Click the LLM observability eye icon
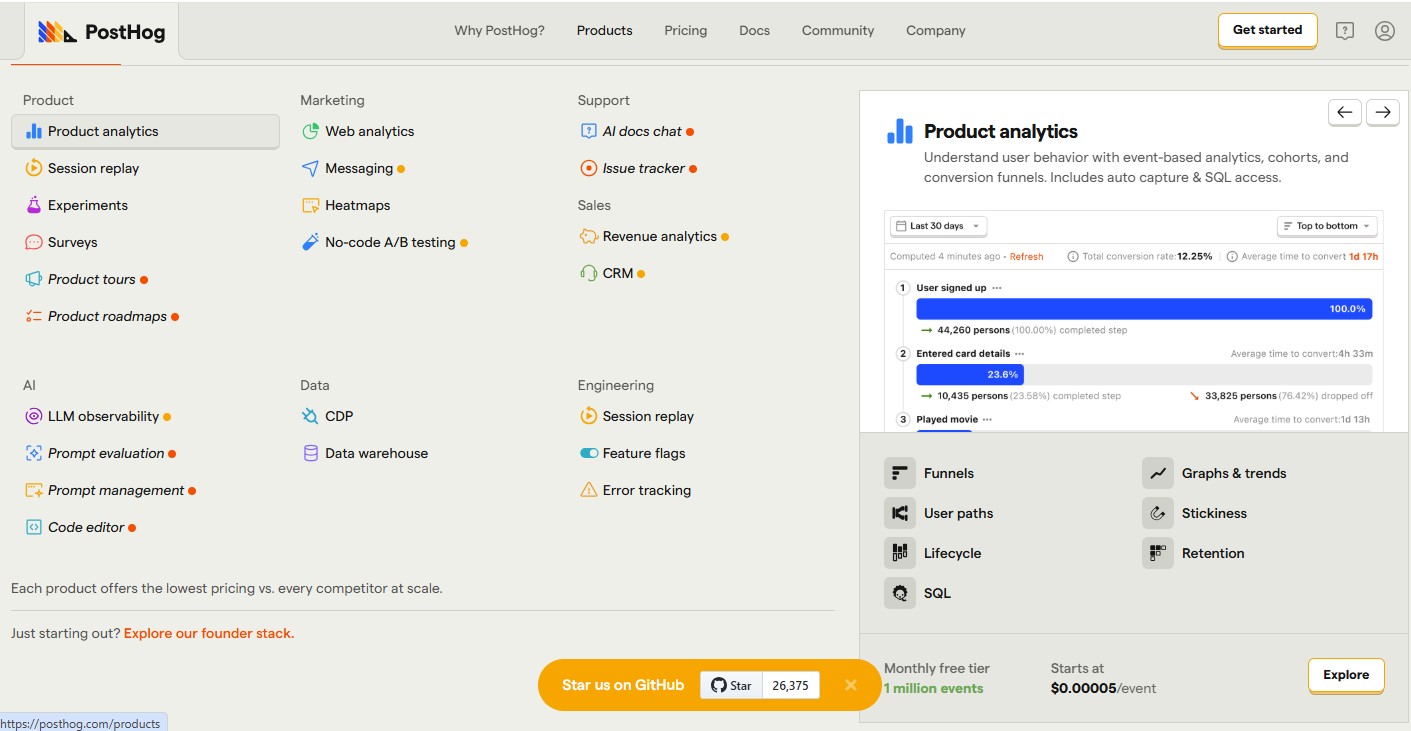Screen dimensions: 1411x731 34,416
